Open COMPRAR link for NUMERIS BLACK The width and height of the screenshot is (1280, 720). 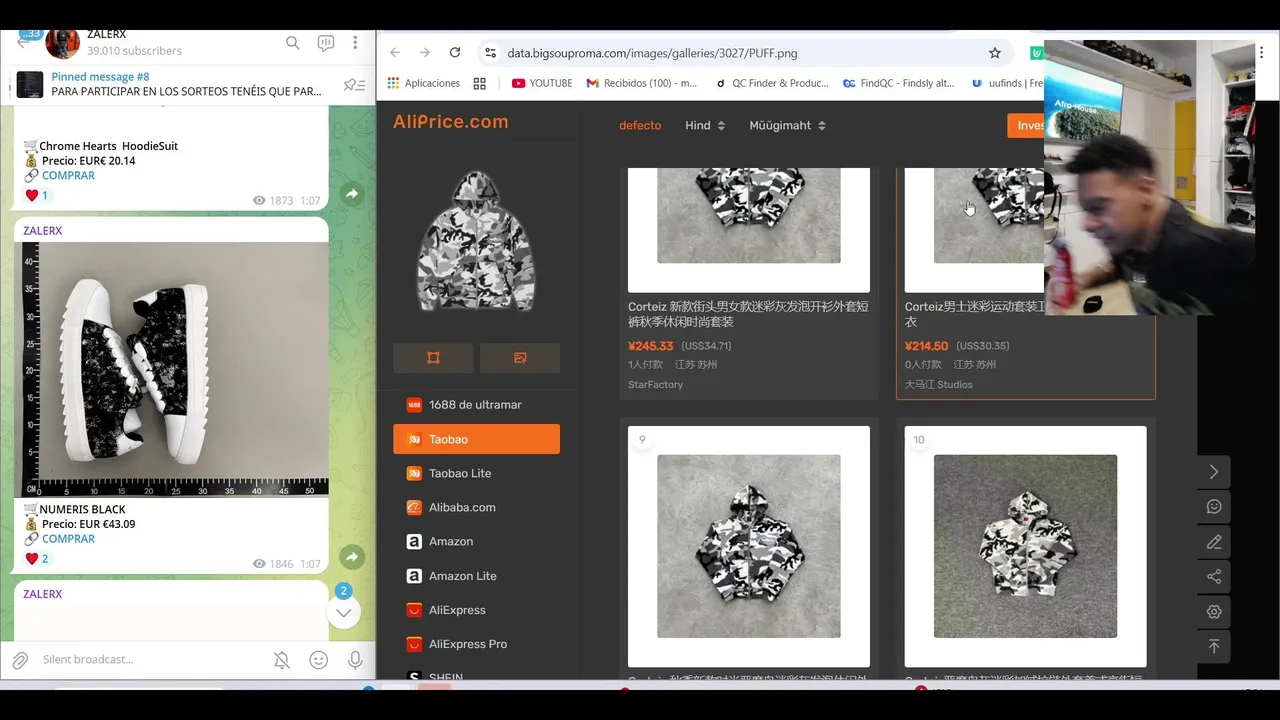point(68,538)
